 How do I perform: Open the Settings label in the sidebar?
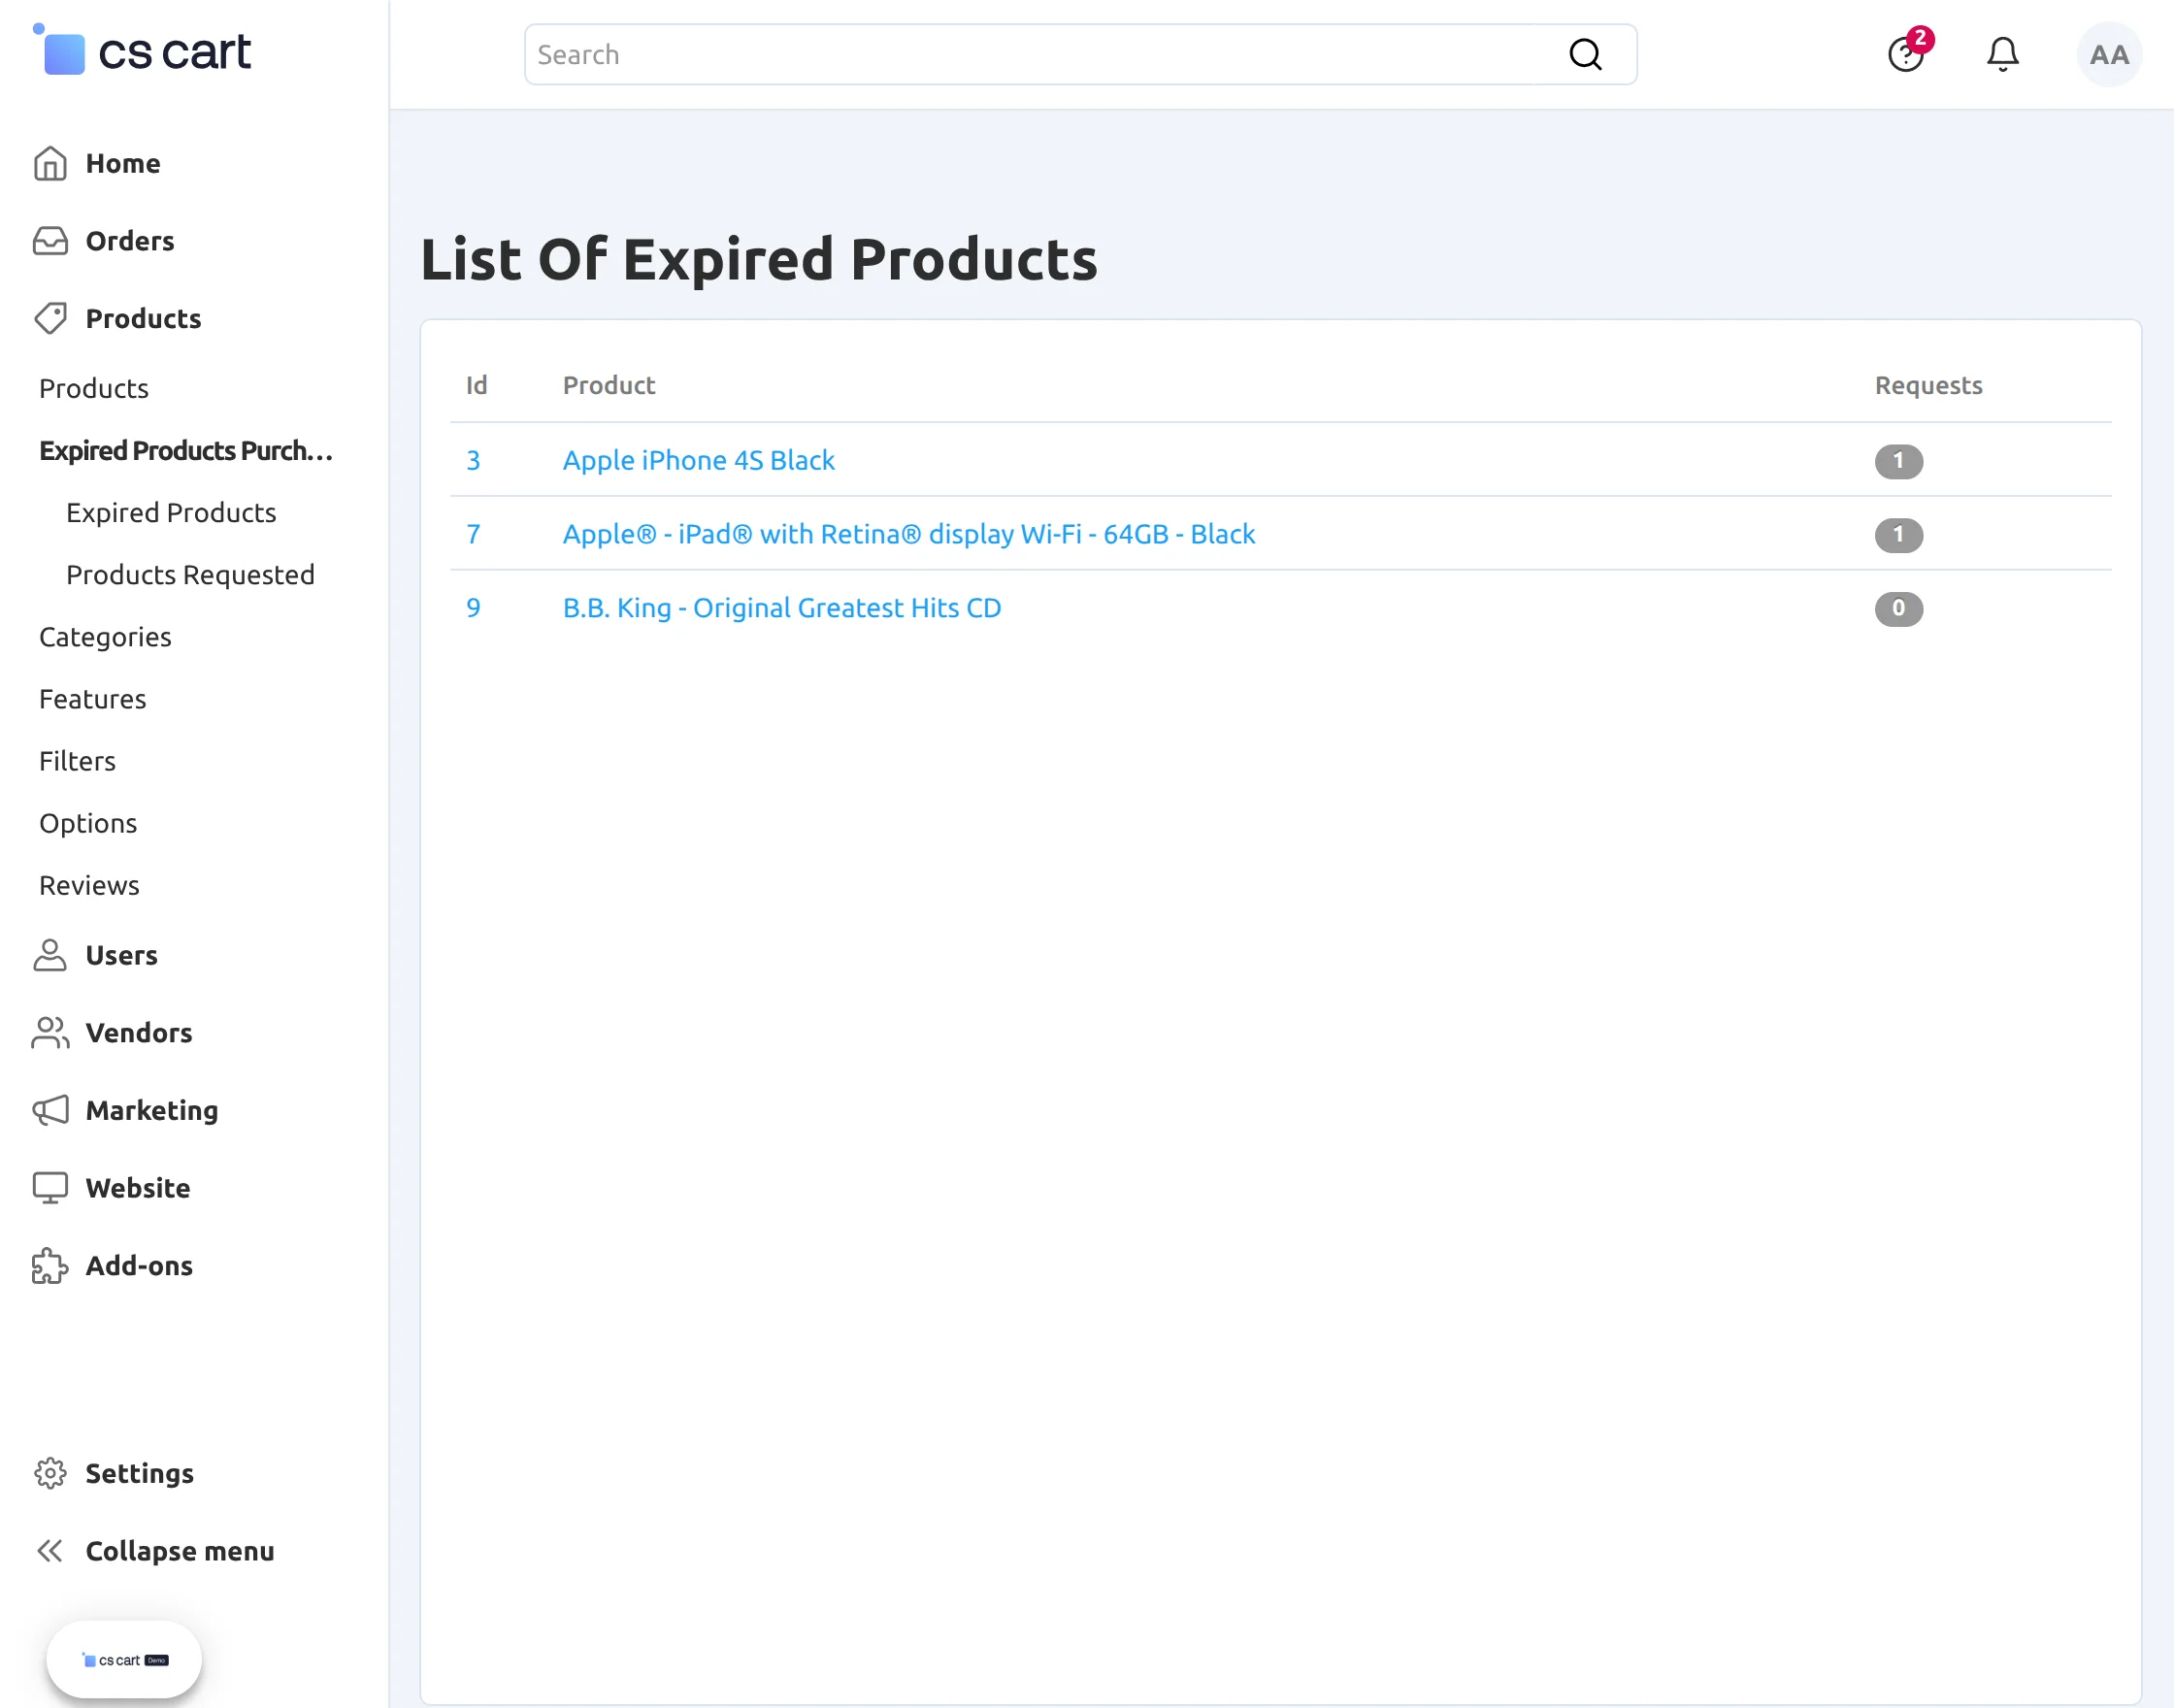coord(140,1473)
